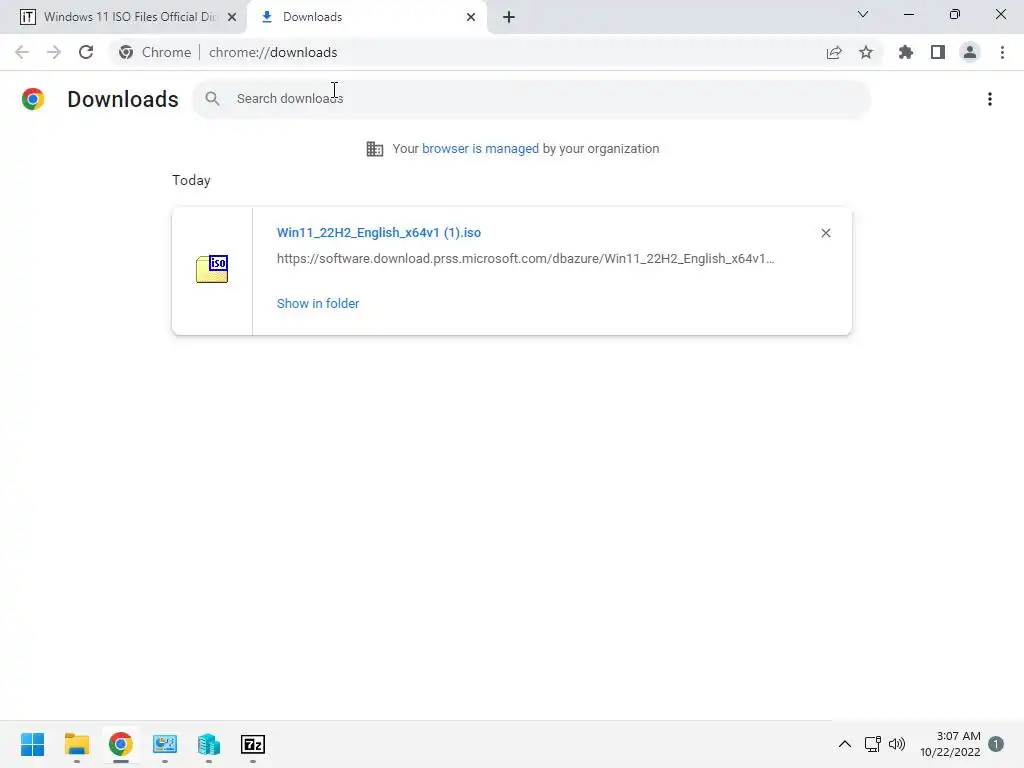
Task: Click the Downloads page title
Action: pyautogui.click(x=123, y=99)
